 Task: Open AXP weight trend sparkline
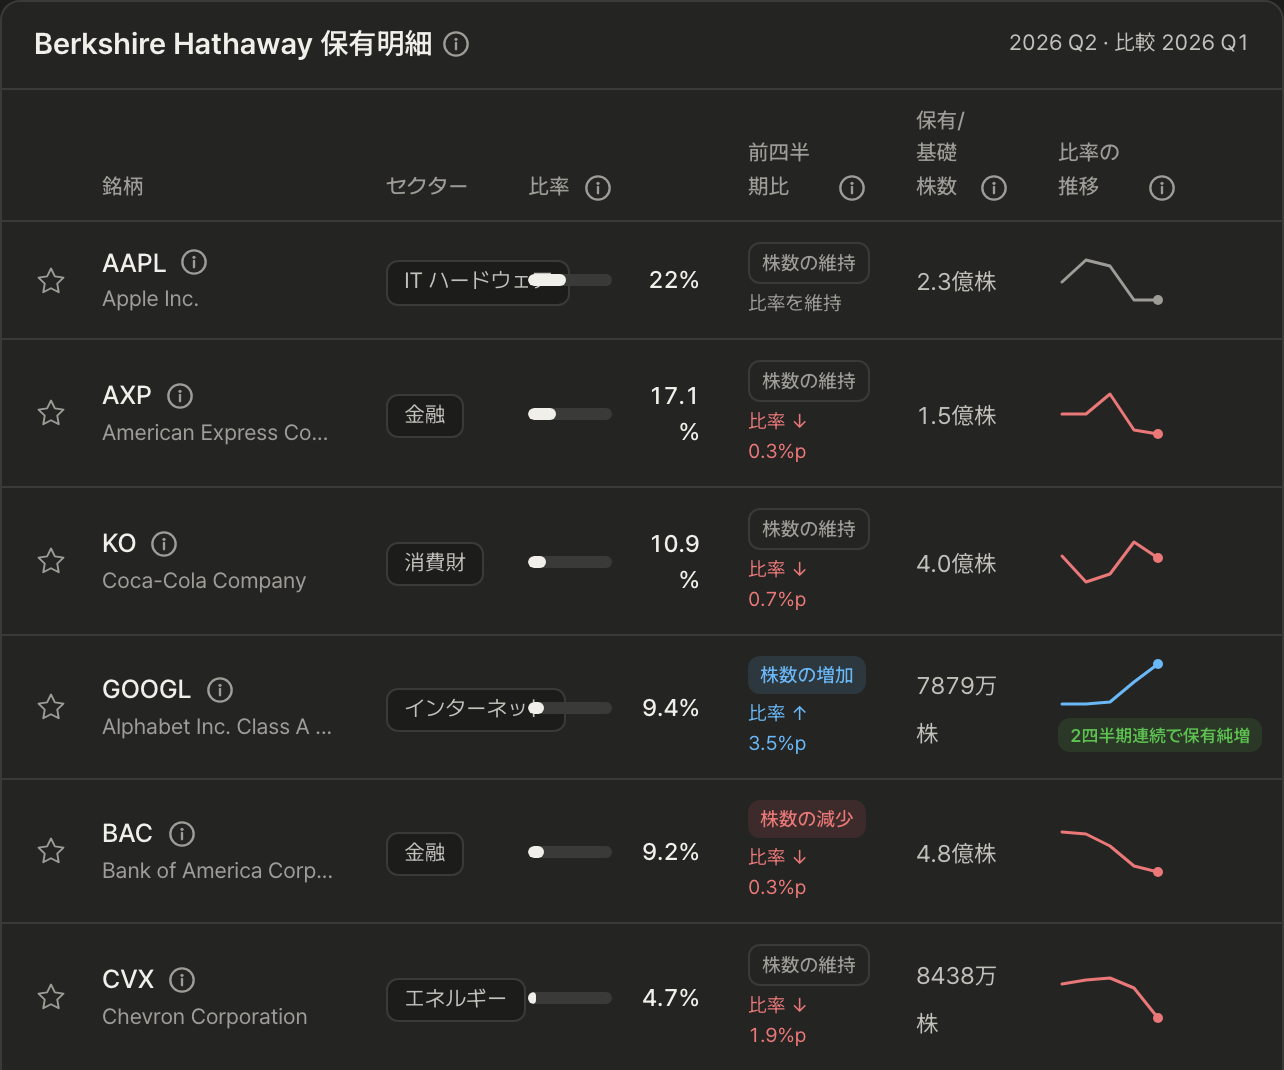(1111, 414)
